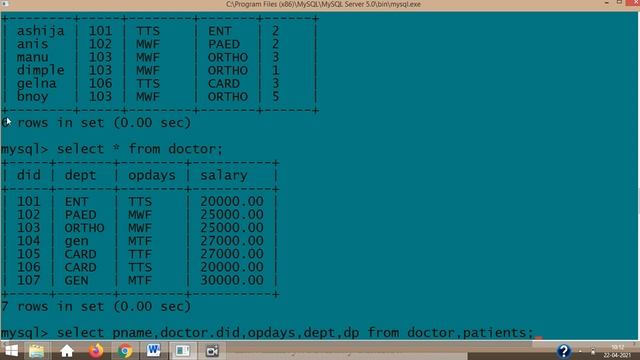Click dept 'GEN' for doctor 107
This screenshot has width=640, height=360.
pyautogui.click(x=76, y=280)
